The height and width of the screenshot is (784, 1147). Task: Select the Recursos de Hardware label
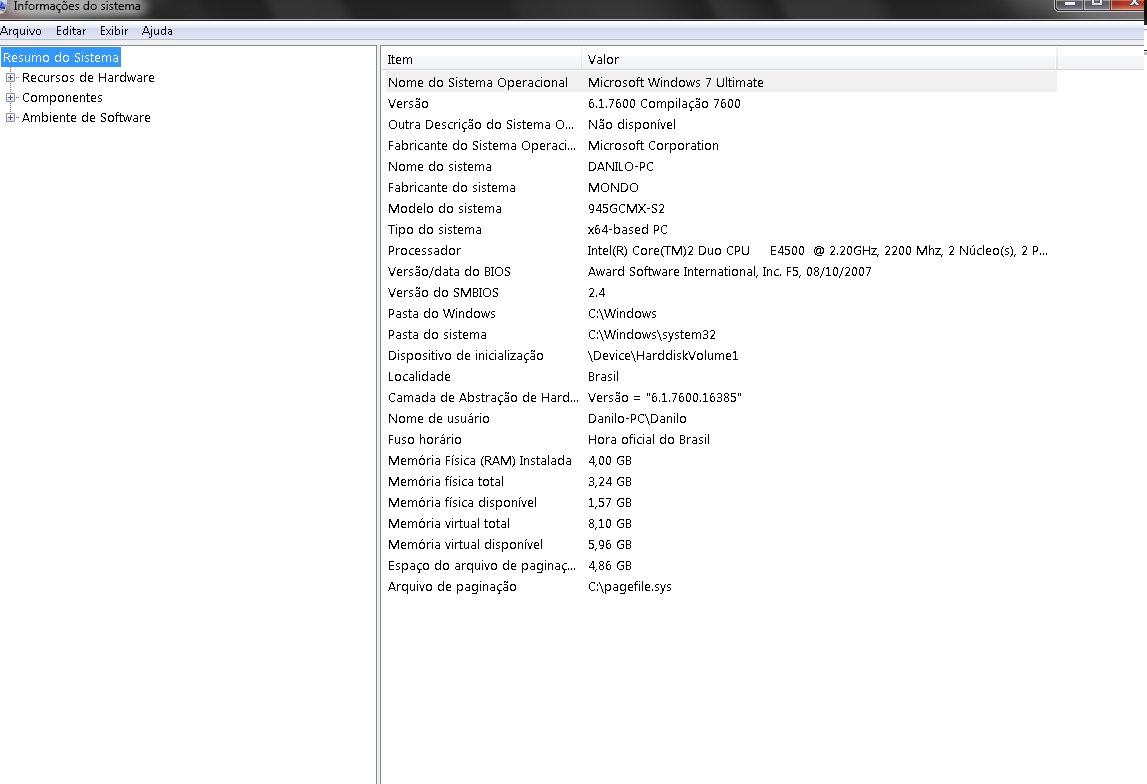pyautogui.click(x=88, y=78)
